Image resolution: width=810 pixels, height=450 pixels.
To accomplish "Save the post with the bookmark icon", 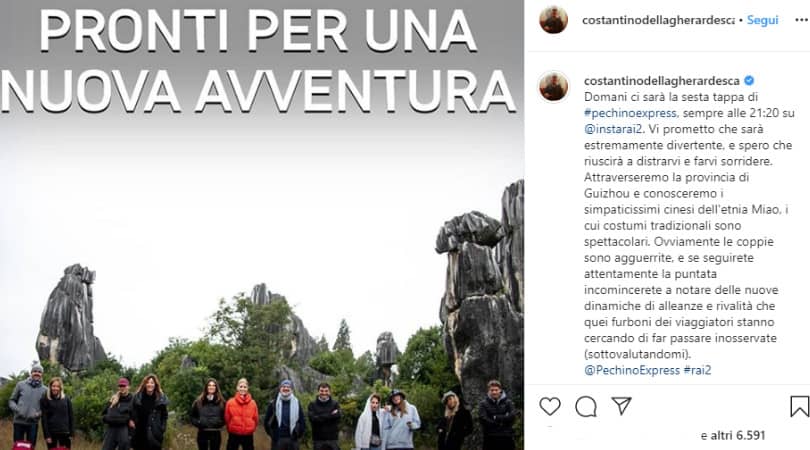I will click(x=799, y=406).
